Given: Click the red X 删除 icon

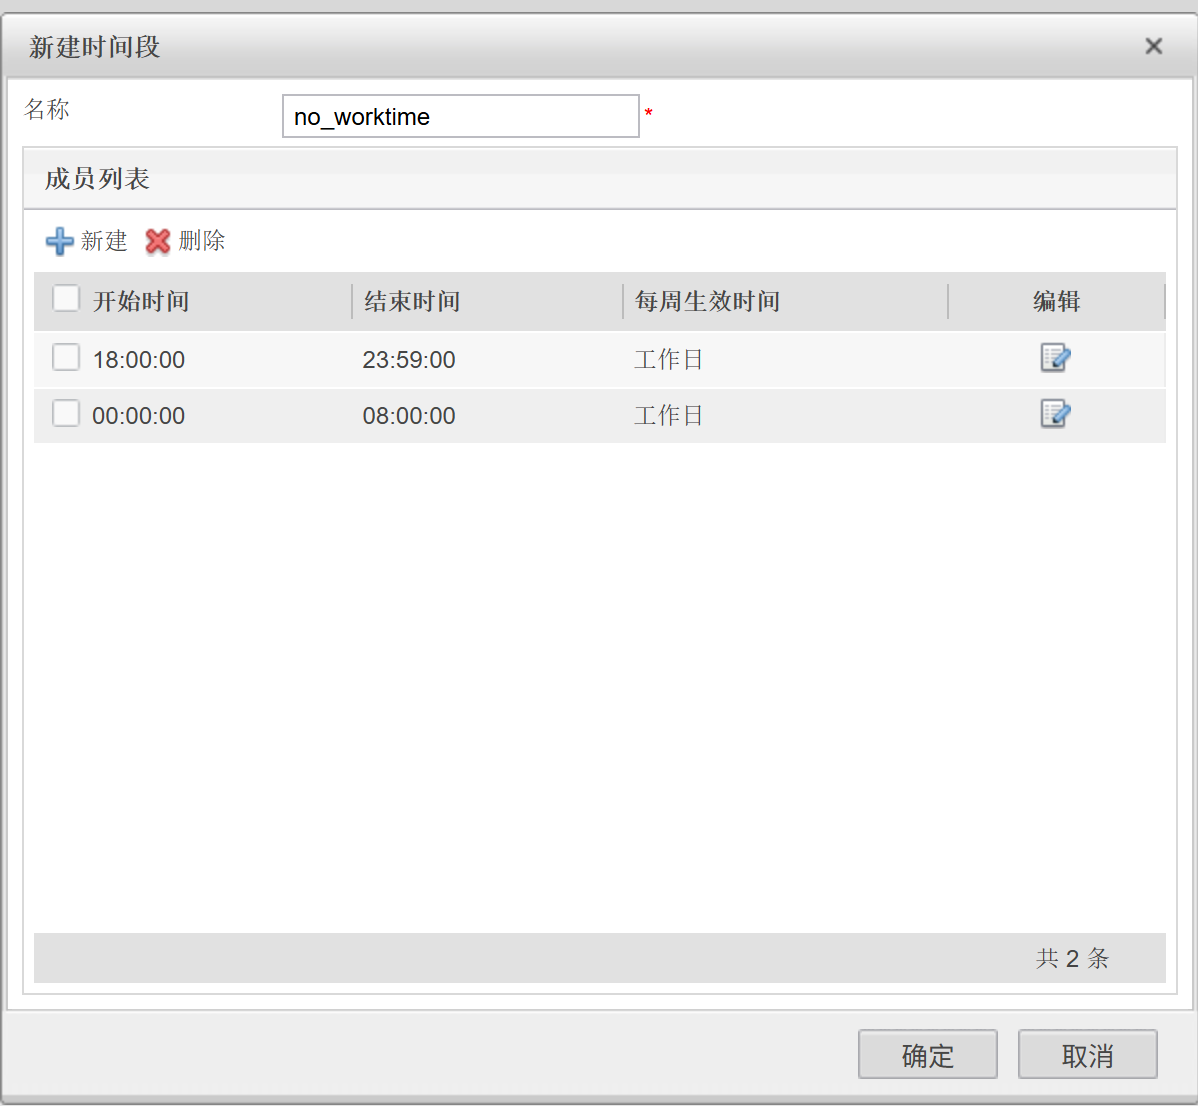Looking at the screenshot, I should tap(158, 241).
